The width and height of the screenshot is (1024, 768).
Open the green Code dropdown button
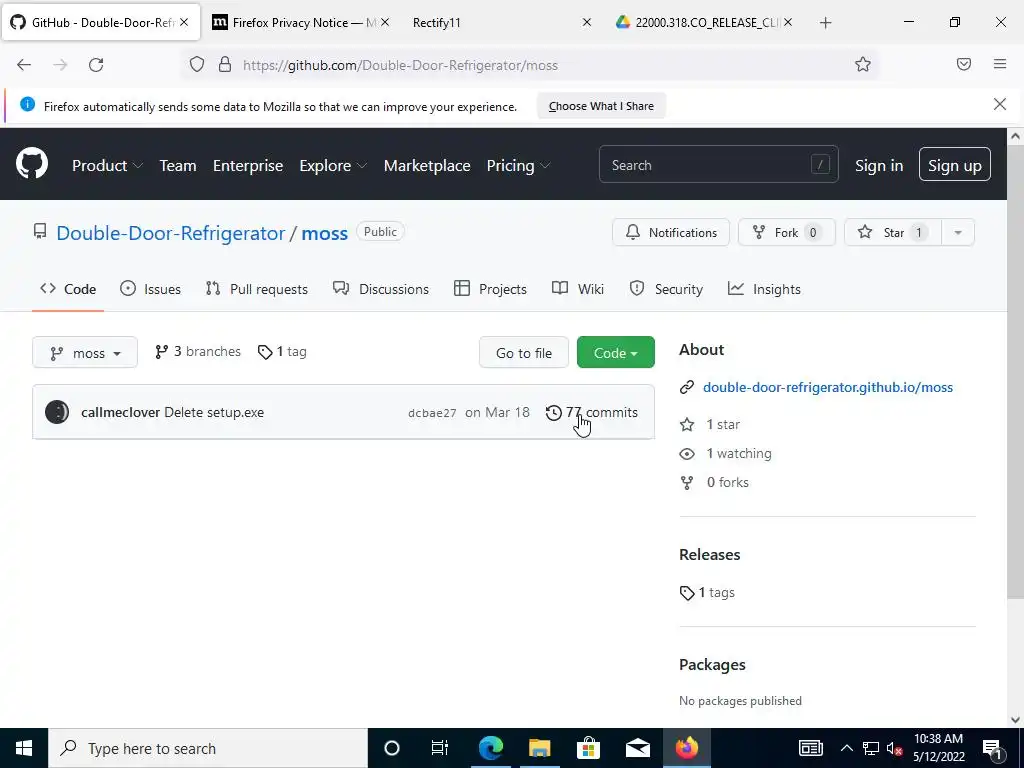tap(615, 353)
